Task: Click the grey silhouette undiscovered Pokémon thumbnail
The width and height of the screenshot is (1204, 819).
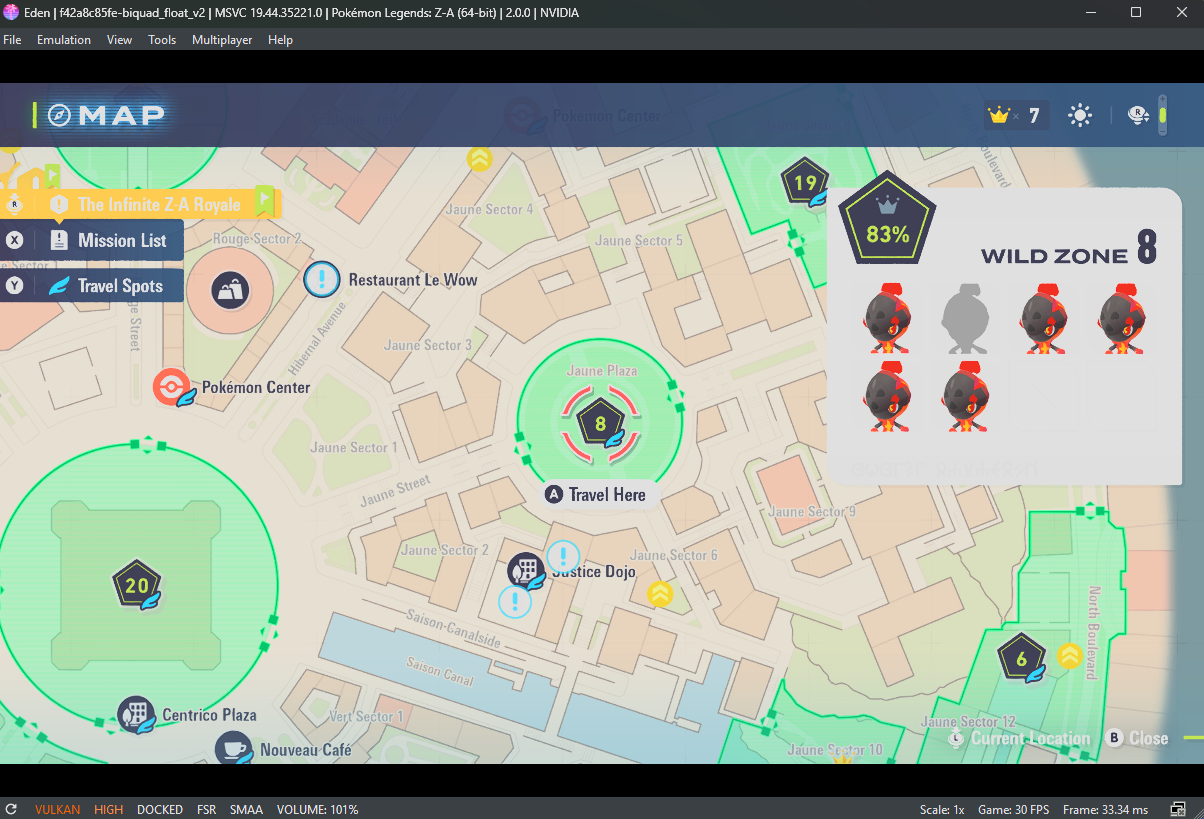Action: point(965,319)
